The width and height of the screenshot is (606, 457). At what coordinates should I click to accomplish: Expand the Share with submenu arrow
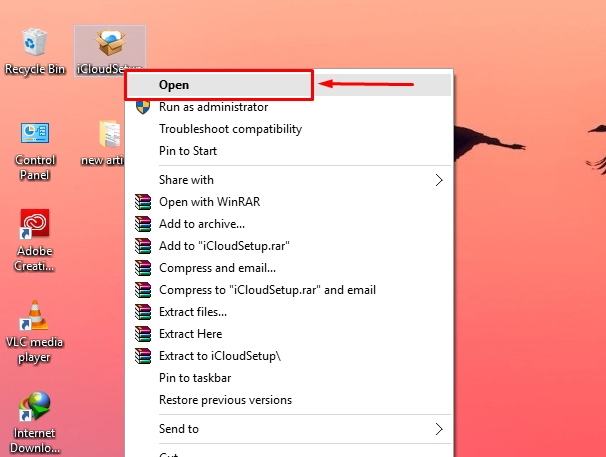coord(438,180)
